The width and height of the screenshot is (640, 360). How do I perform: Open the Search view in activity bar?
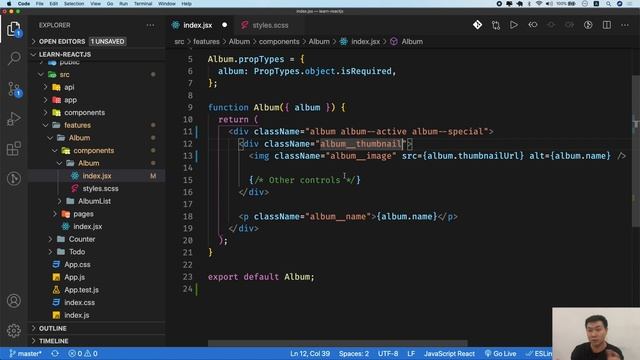pyautogui.click(x=14, y=58)
